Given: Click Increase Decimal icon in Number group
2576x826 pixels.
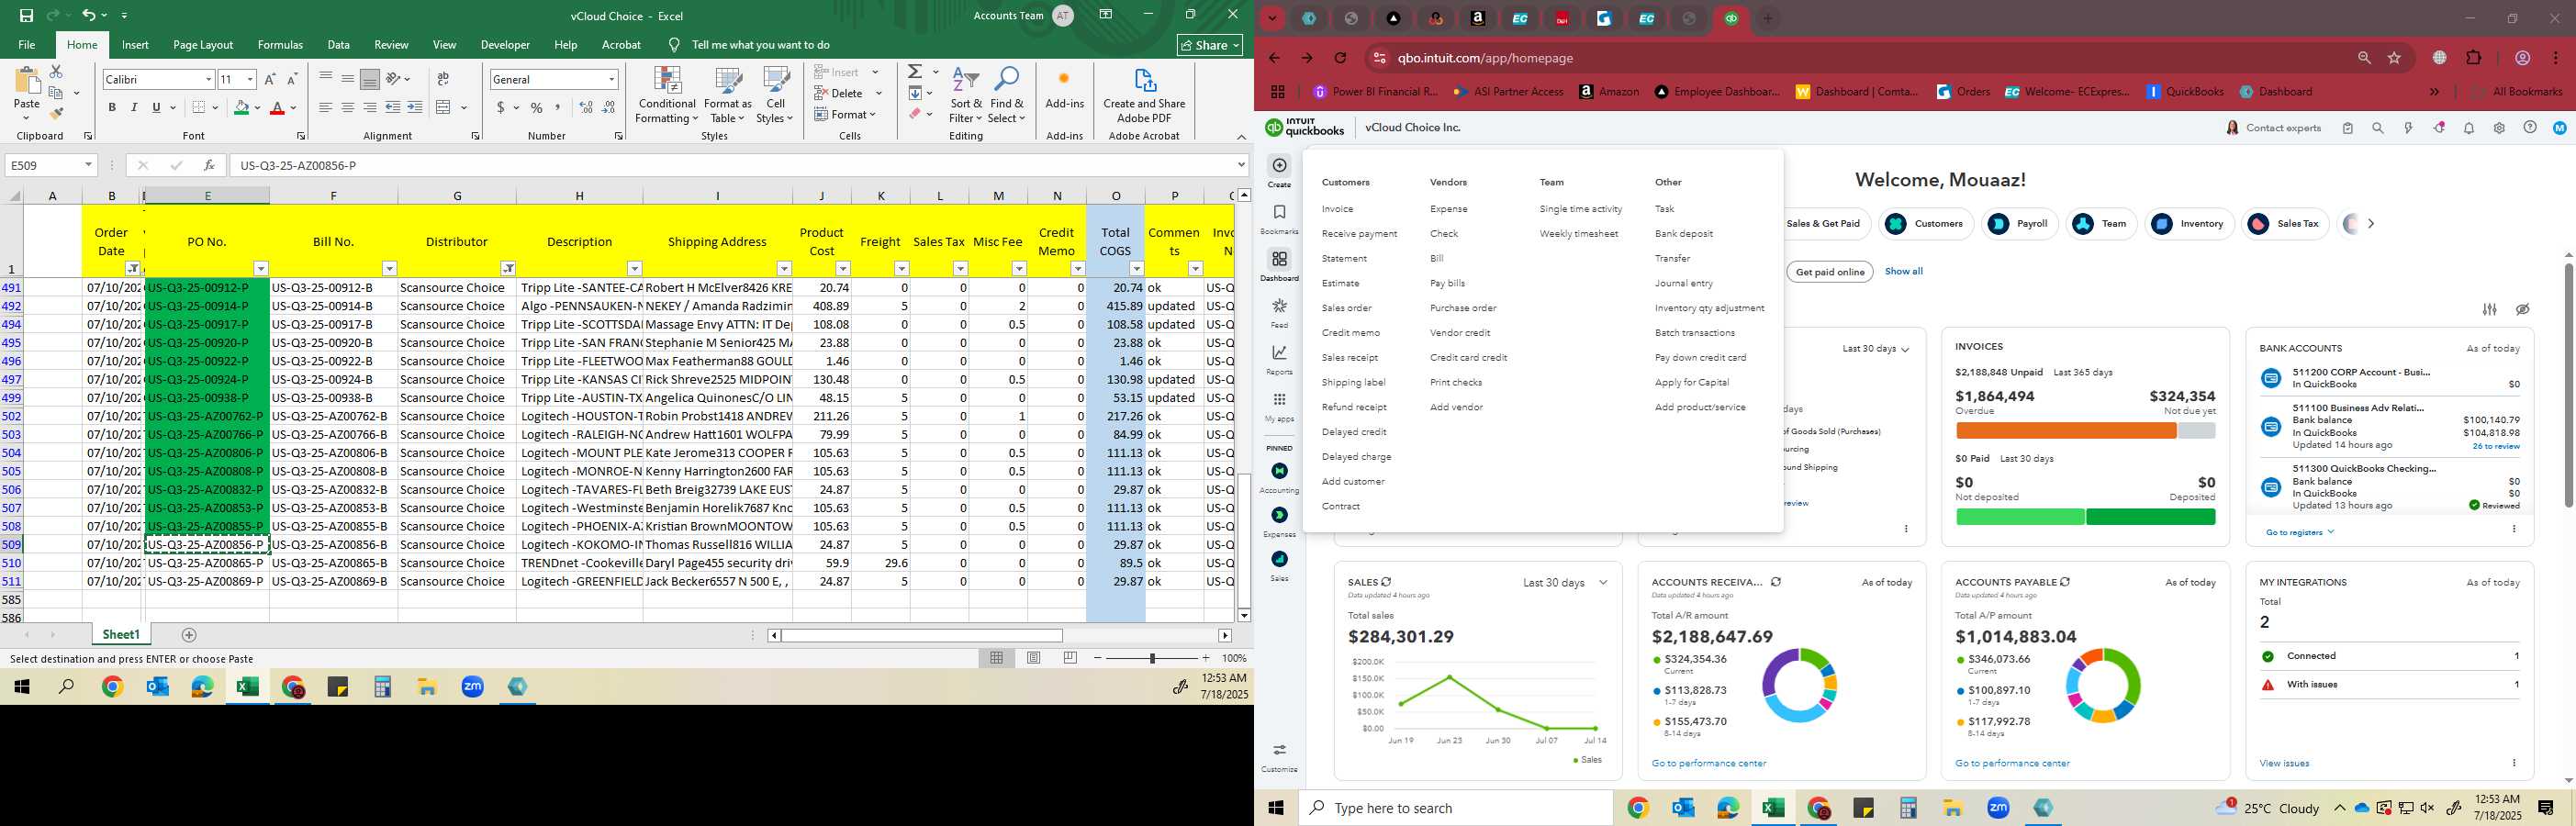Looking at the screenshot, I should [586, 107].
